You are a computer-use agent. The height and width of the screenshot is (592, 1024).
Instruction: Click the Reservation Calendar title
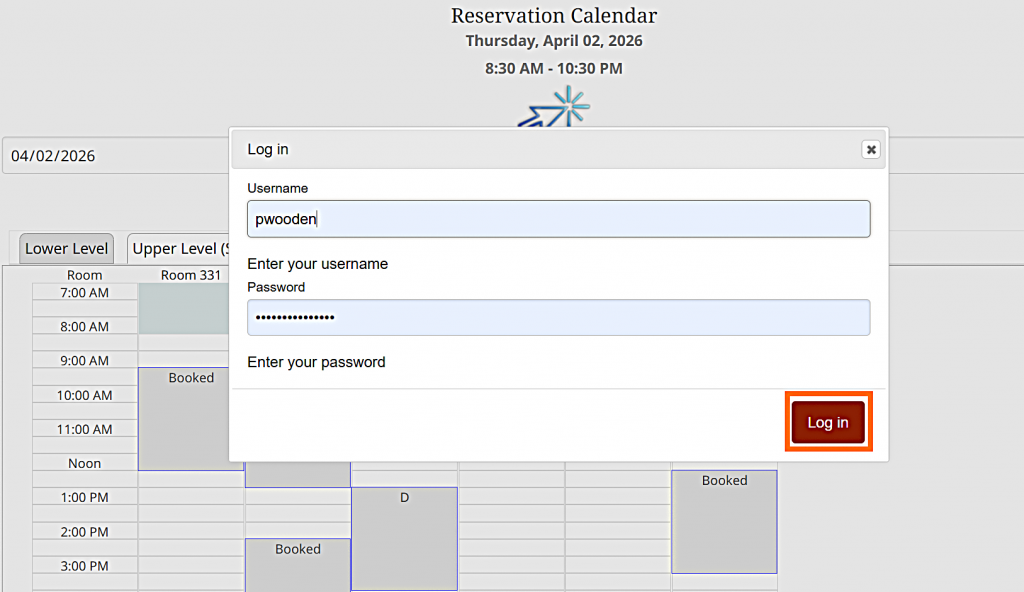[x=554, y=16]
